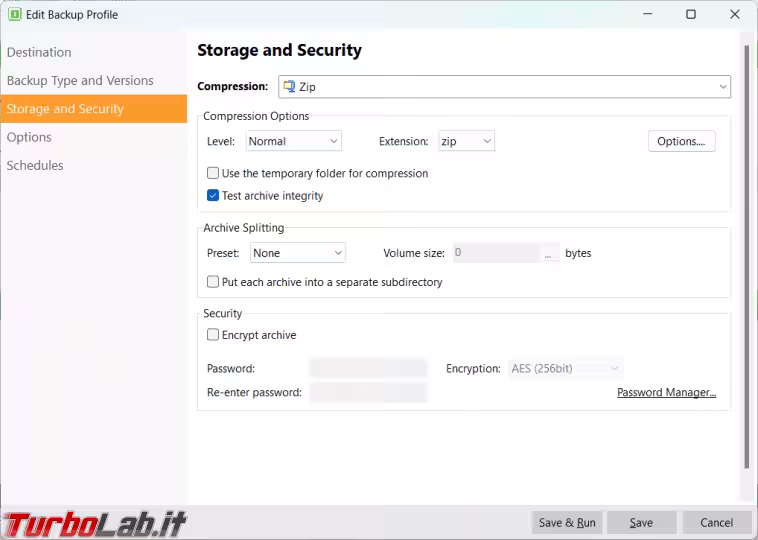This screenshot has height=540, width=758.
Task: Open the Schedules section
Action: [x=35, y=165]
